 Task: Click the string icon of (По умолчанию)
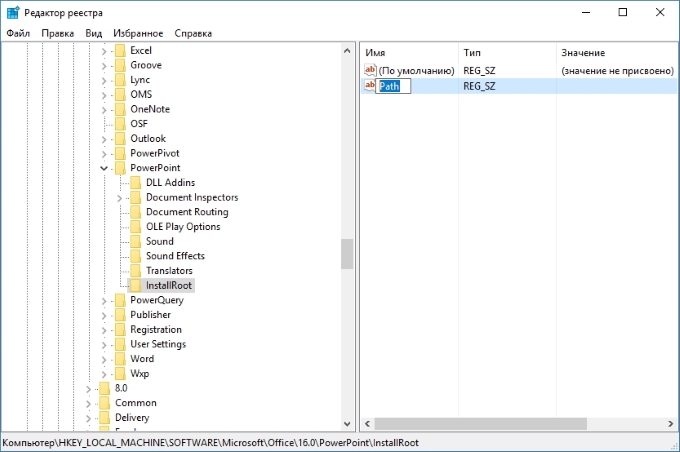(x=370, y=70)
